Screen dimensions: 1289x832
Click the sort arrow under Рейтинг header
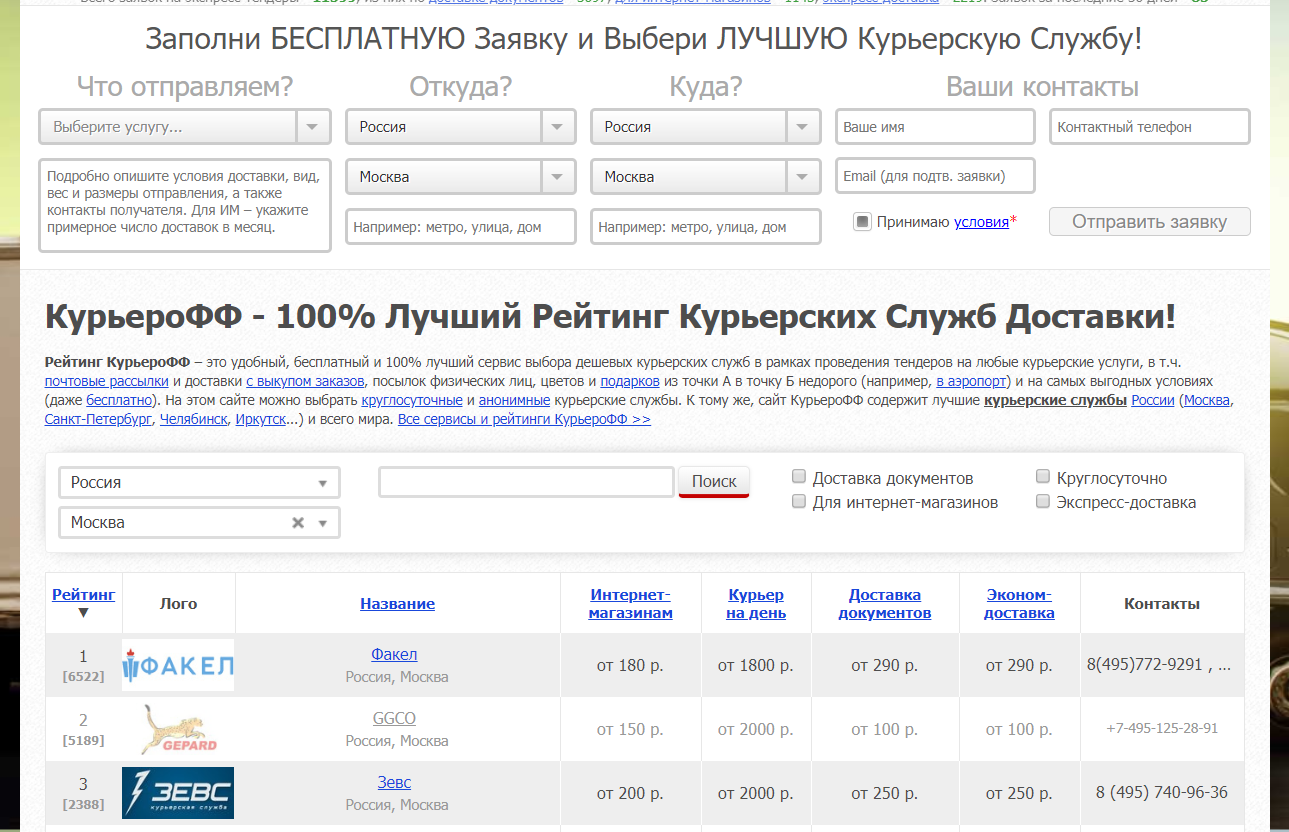click(x=84, y=613)
